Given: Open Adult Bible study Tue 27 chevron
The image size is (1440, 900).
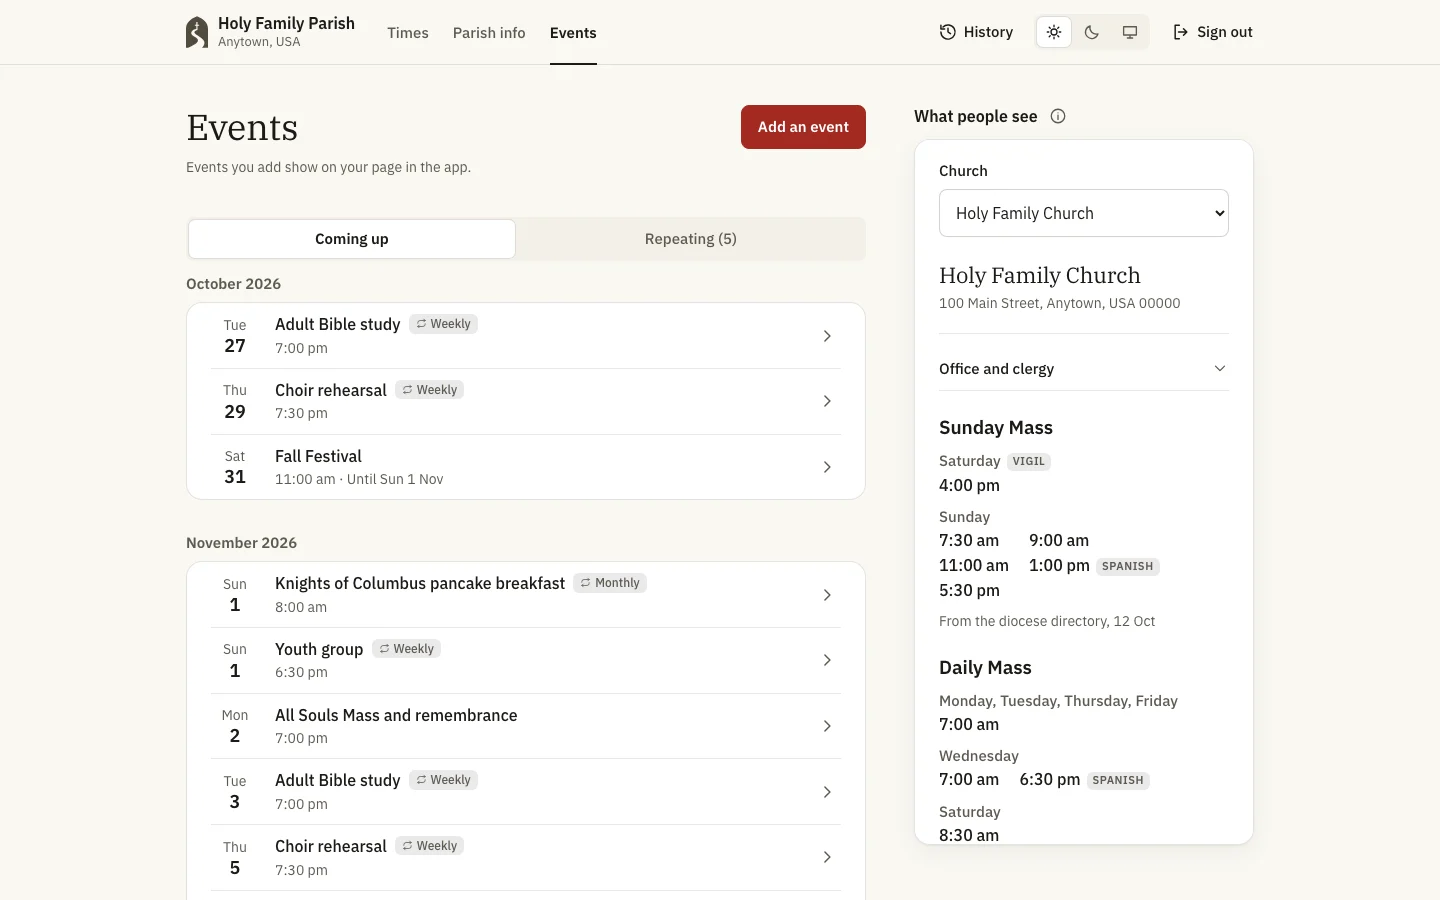Looking at the screenshot, I should pos(827,336).
